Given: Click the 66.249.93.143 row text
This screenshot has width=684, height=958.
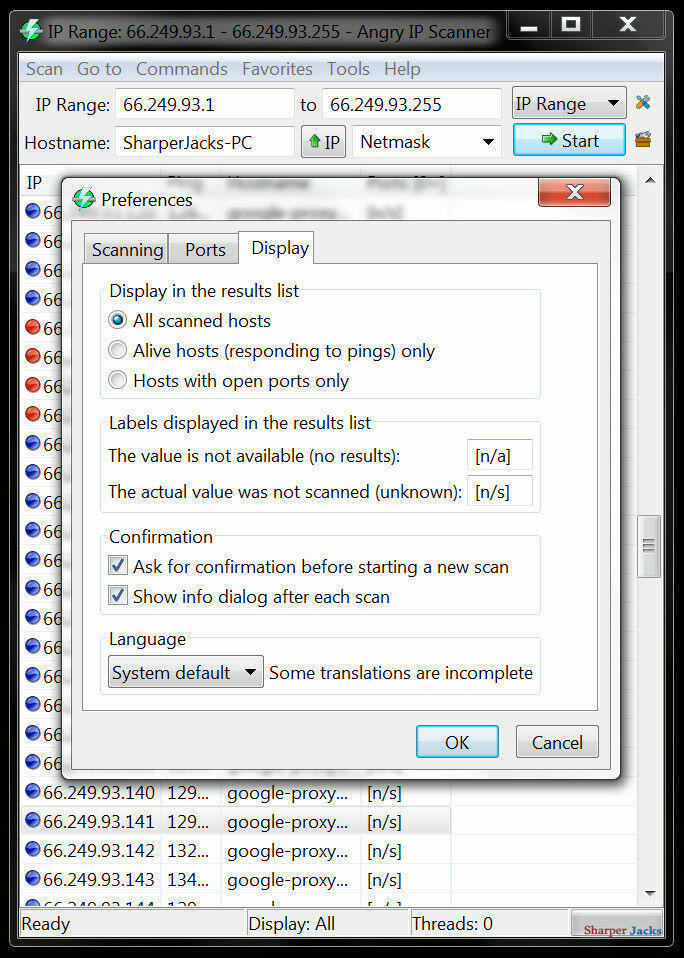Looking at the screenshot, I should (x=98, y=880).
